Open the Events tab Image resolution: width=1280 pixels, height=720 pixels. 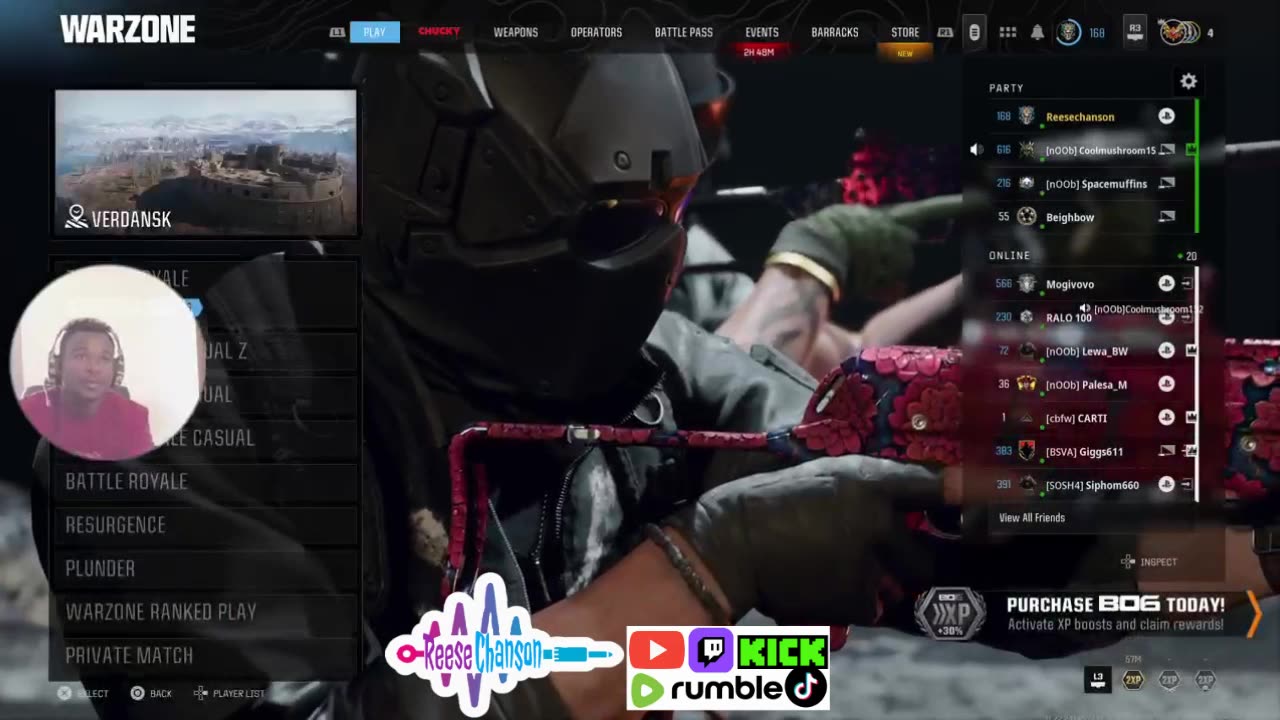pyautogui.click(x=762, y=33)
